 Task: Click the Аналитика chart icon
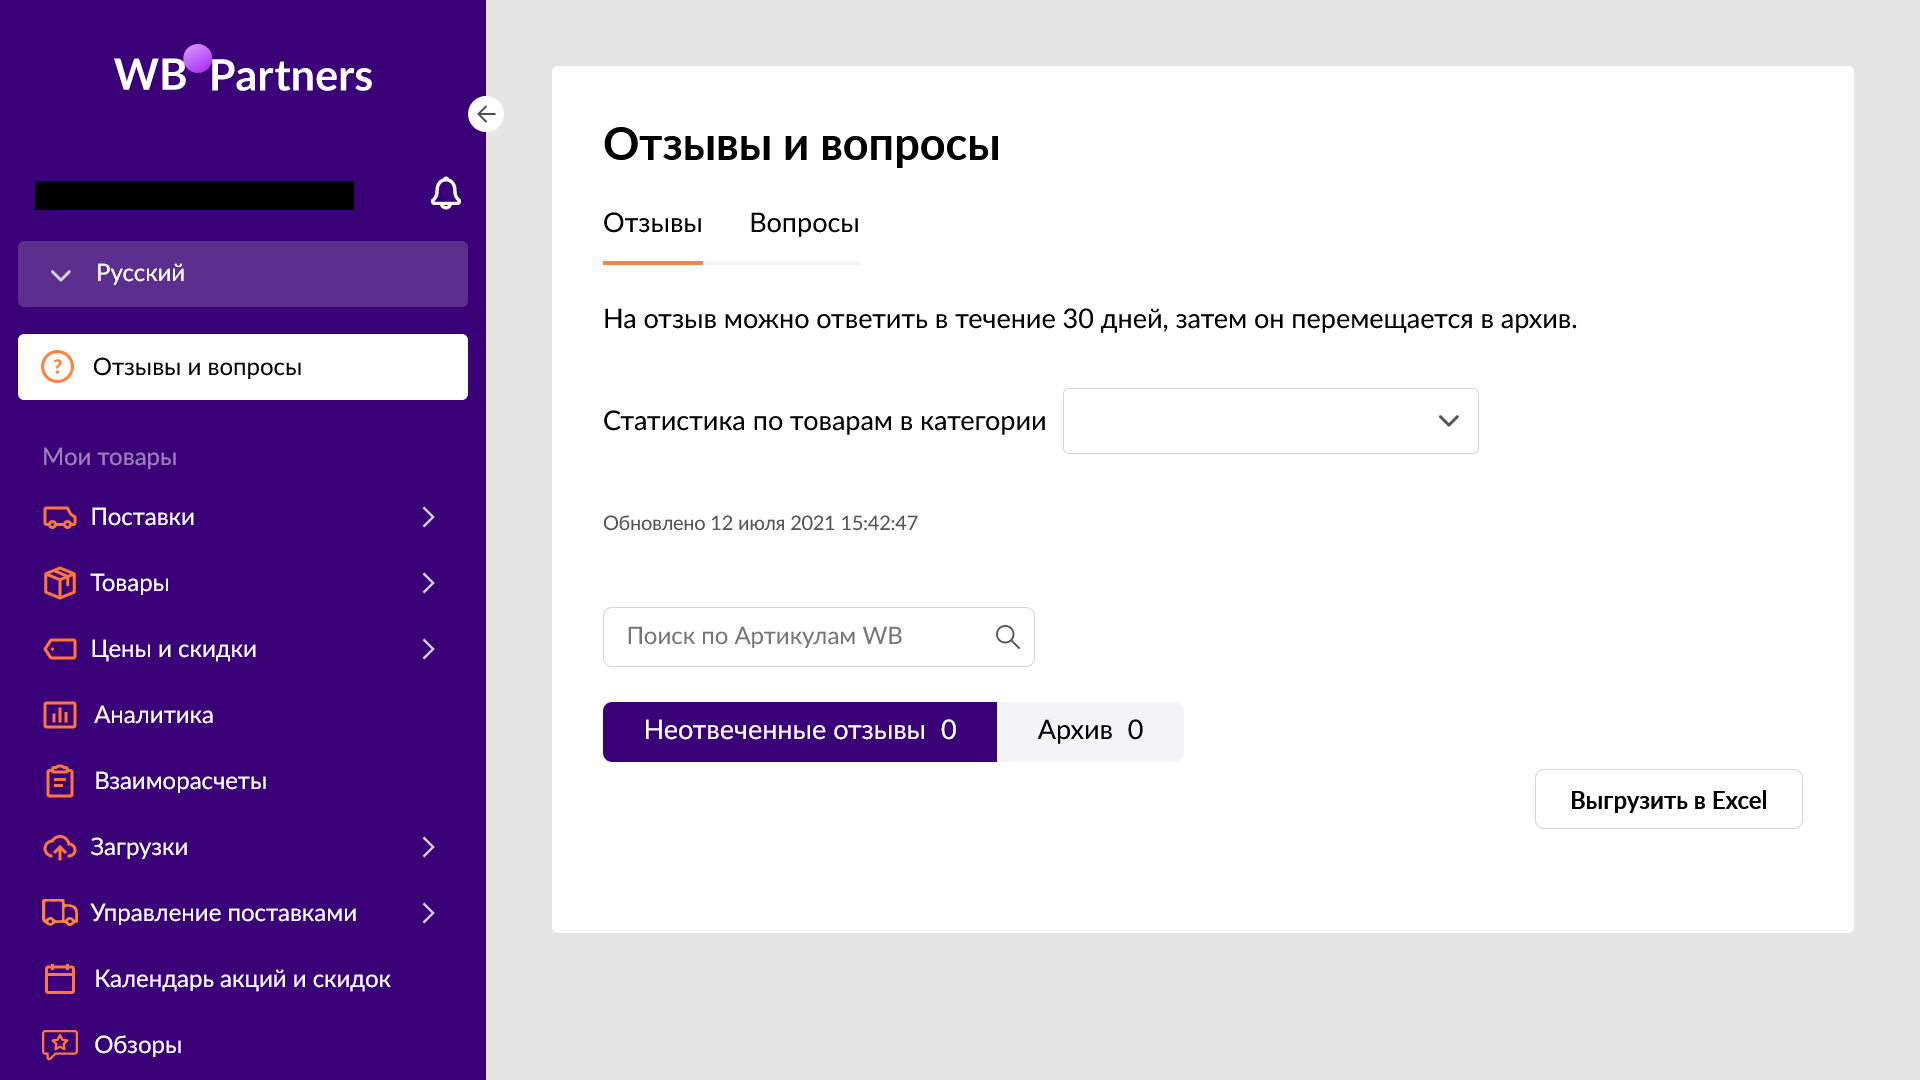click(x=60, y=715)
